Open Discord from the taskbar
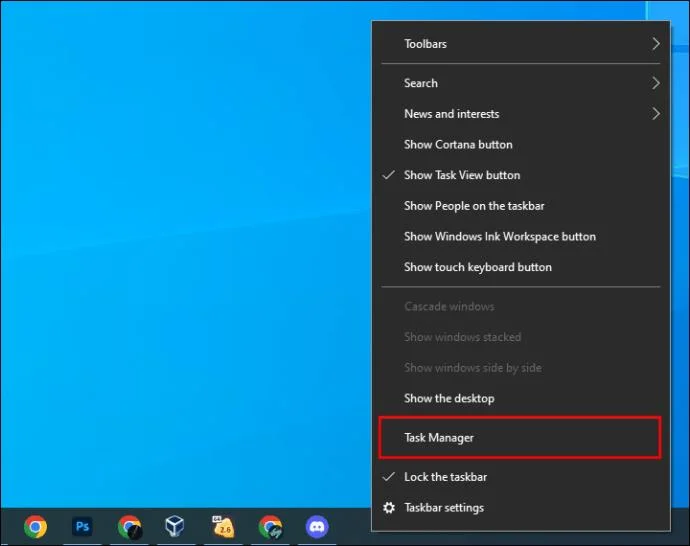The width and height of the screenshot is (690, 546). click(x=317, y=527)
